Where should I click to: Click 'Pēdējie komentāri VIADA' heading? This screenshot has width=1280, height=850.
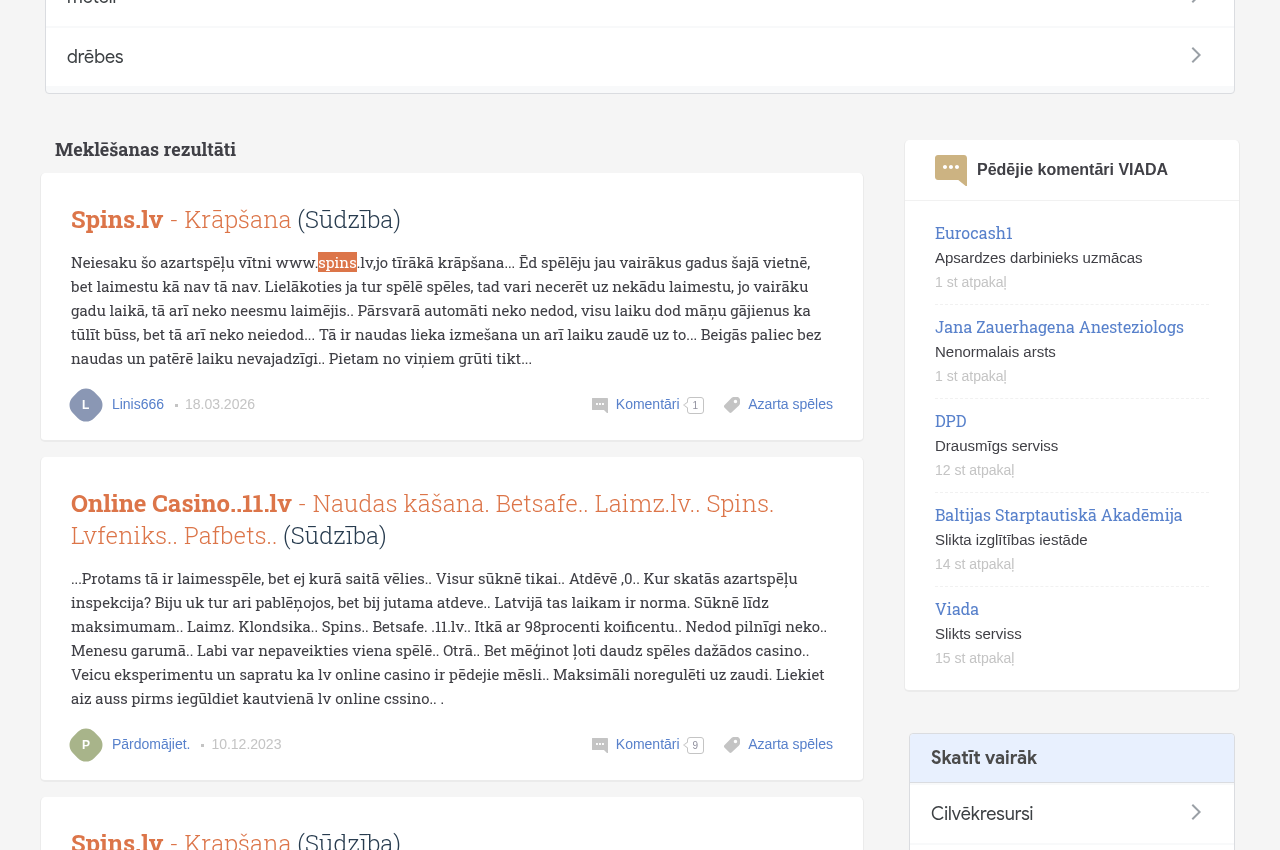[1072, 170]
